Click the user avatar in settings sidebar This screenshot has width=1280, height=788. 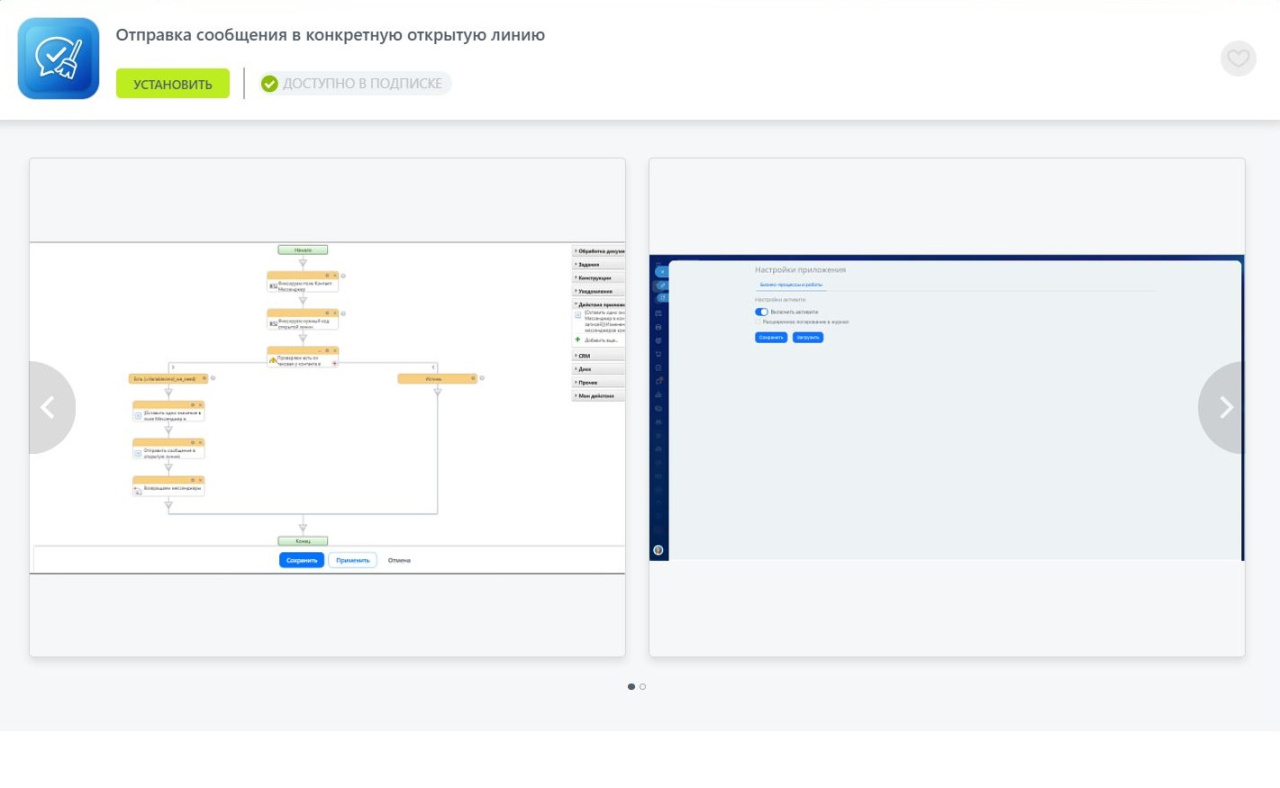(658, 550)
